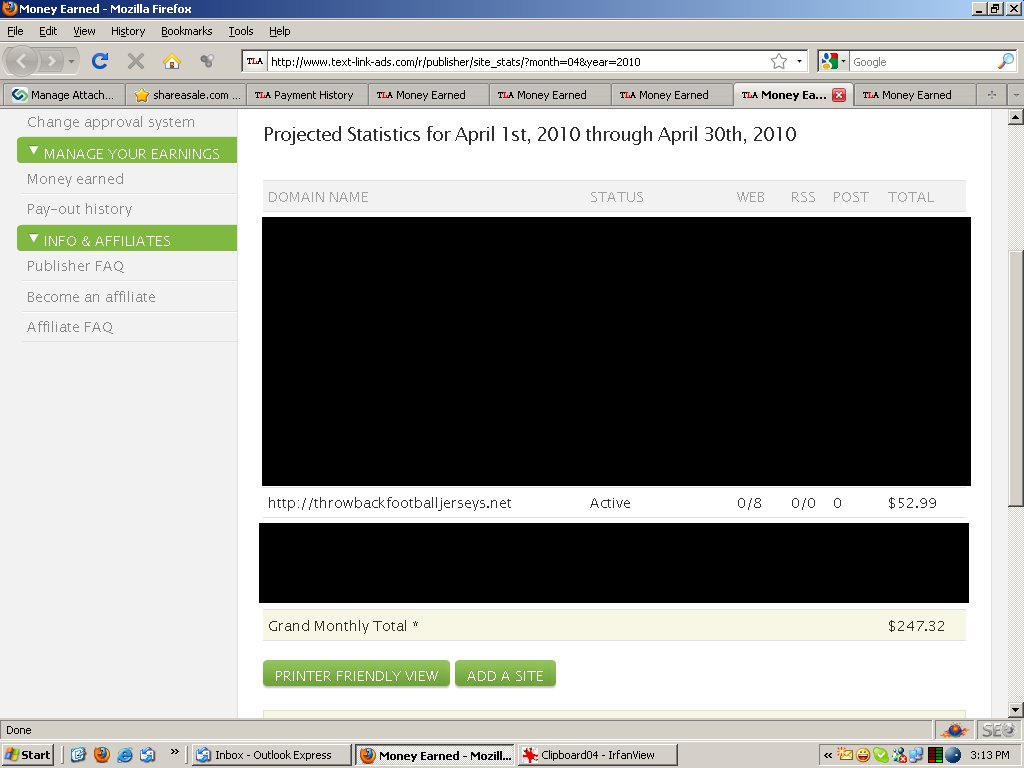Collapse the Info & Affiliates section

34,239
